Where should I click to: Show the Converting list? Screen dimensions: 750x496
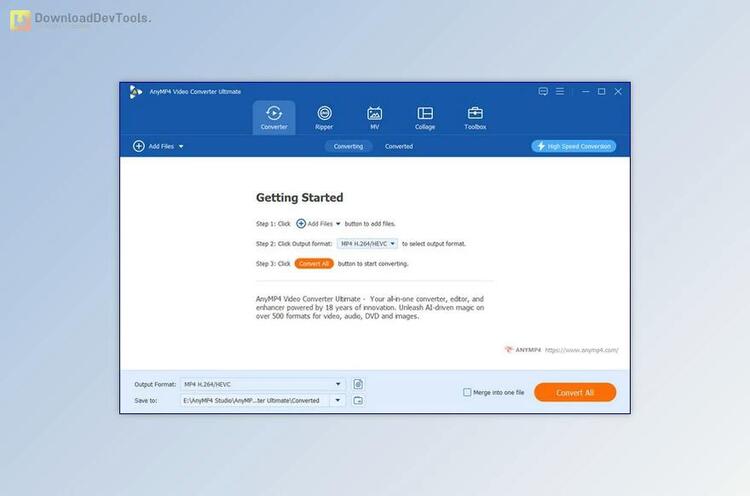pos(348,146)
